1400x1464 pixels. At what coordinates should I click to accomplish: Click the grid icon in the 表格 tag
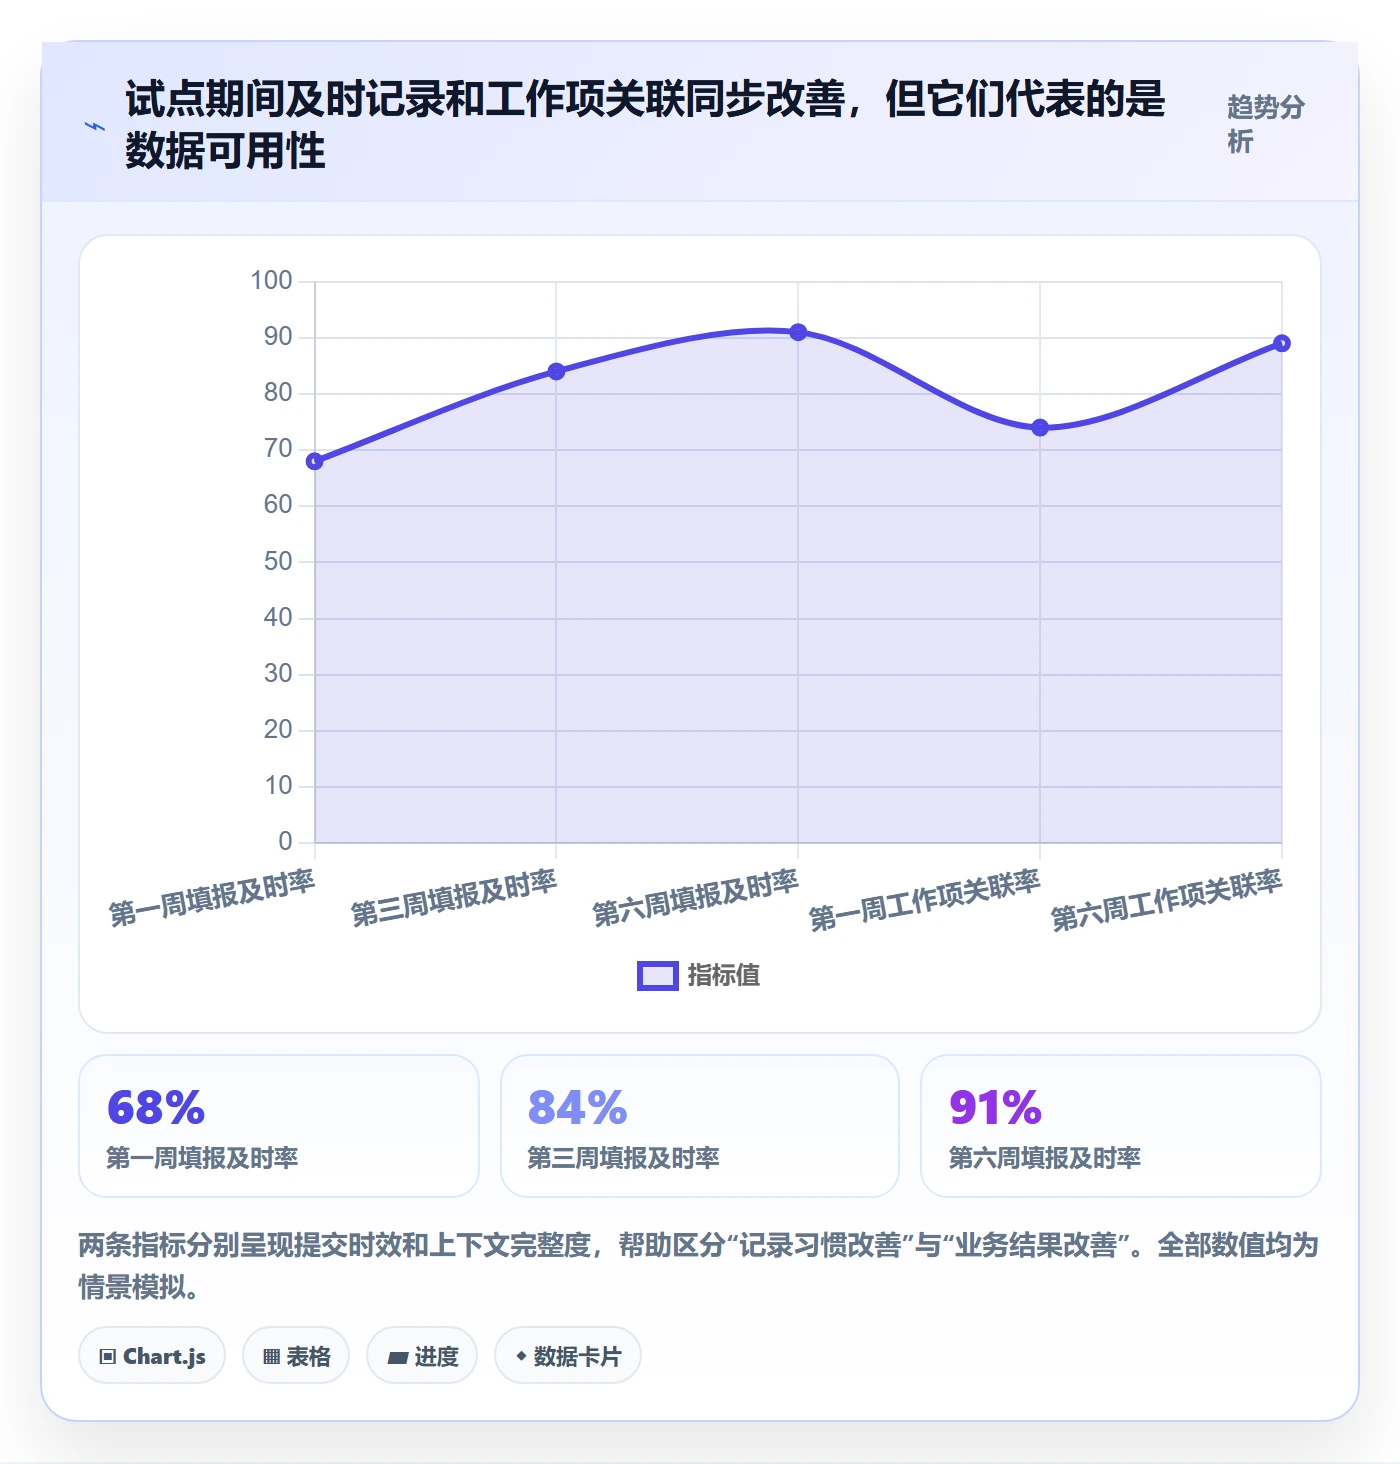(271, 1357)
